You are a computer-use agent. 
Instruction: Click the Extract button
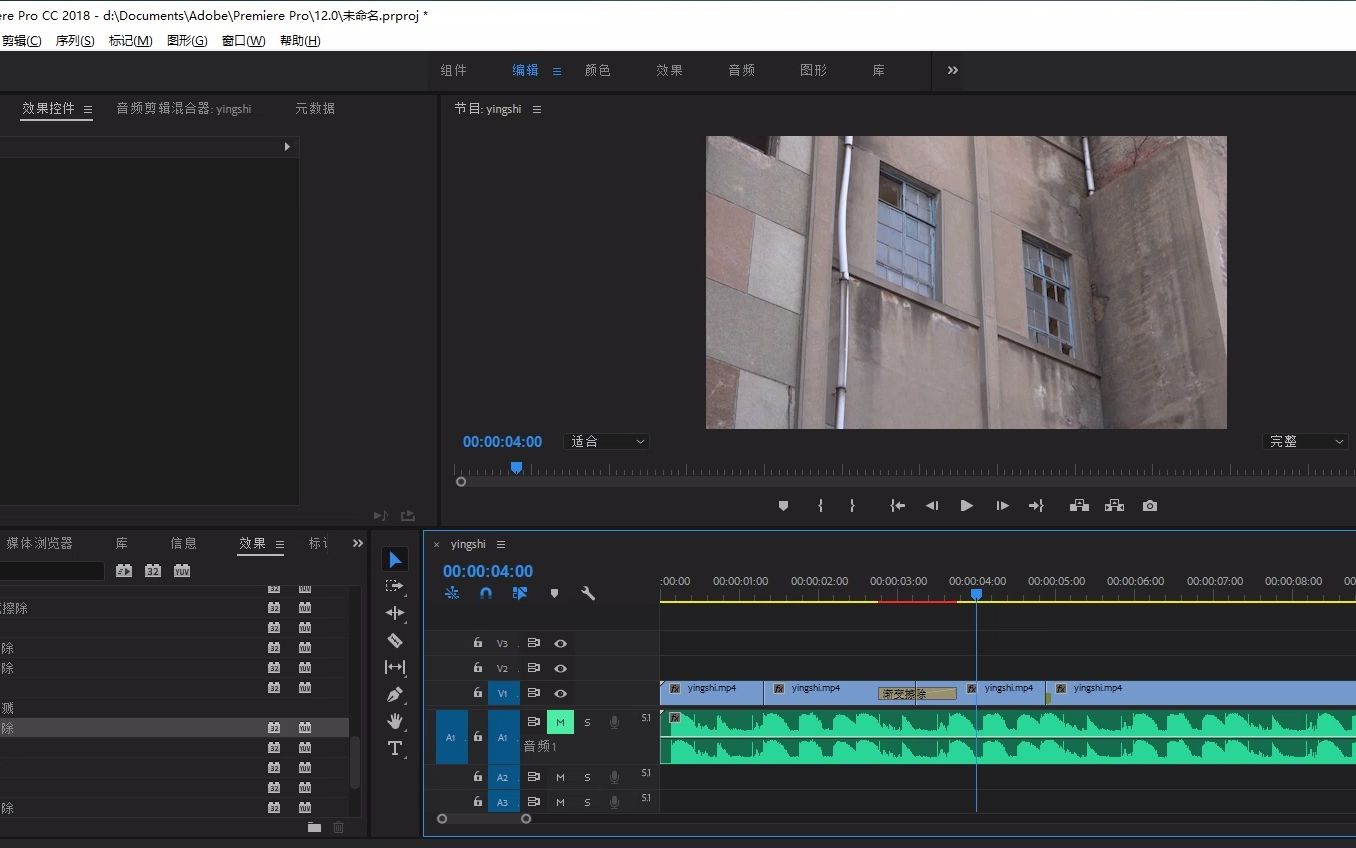coord(1114,506)
